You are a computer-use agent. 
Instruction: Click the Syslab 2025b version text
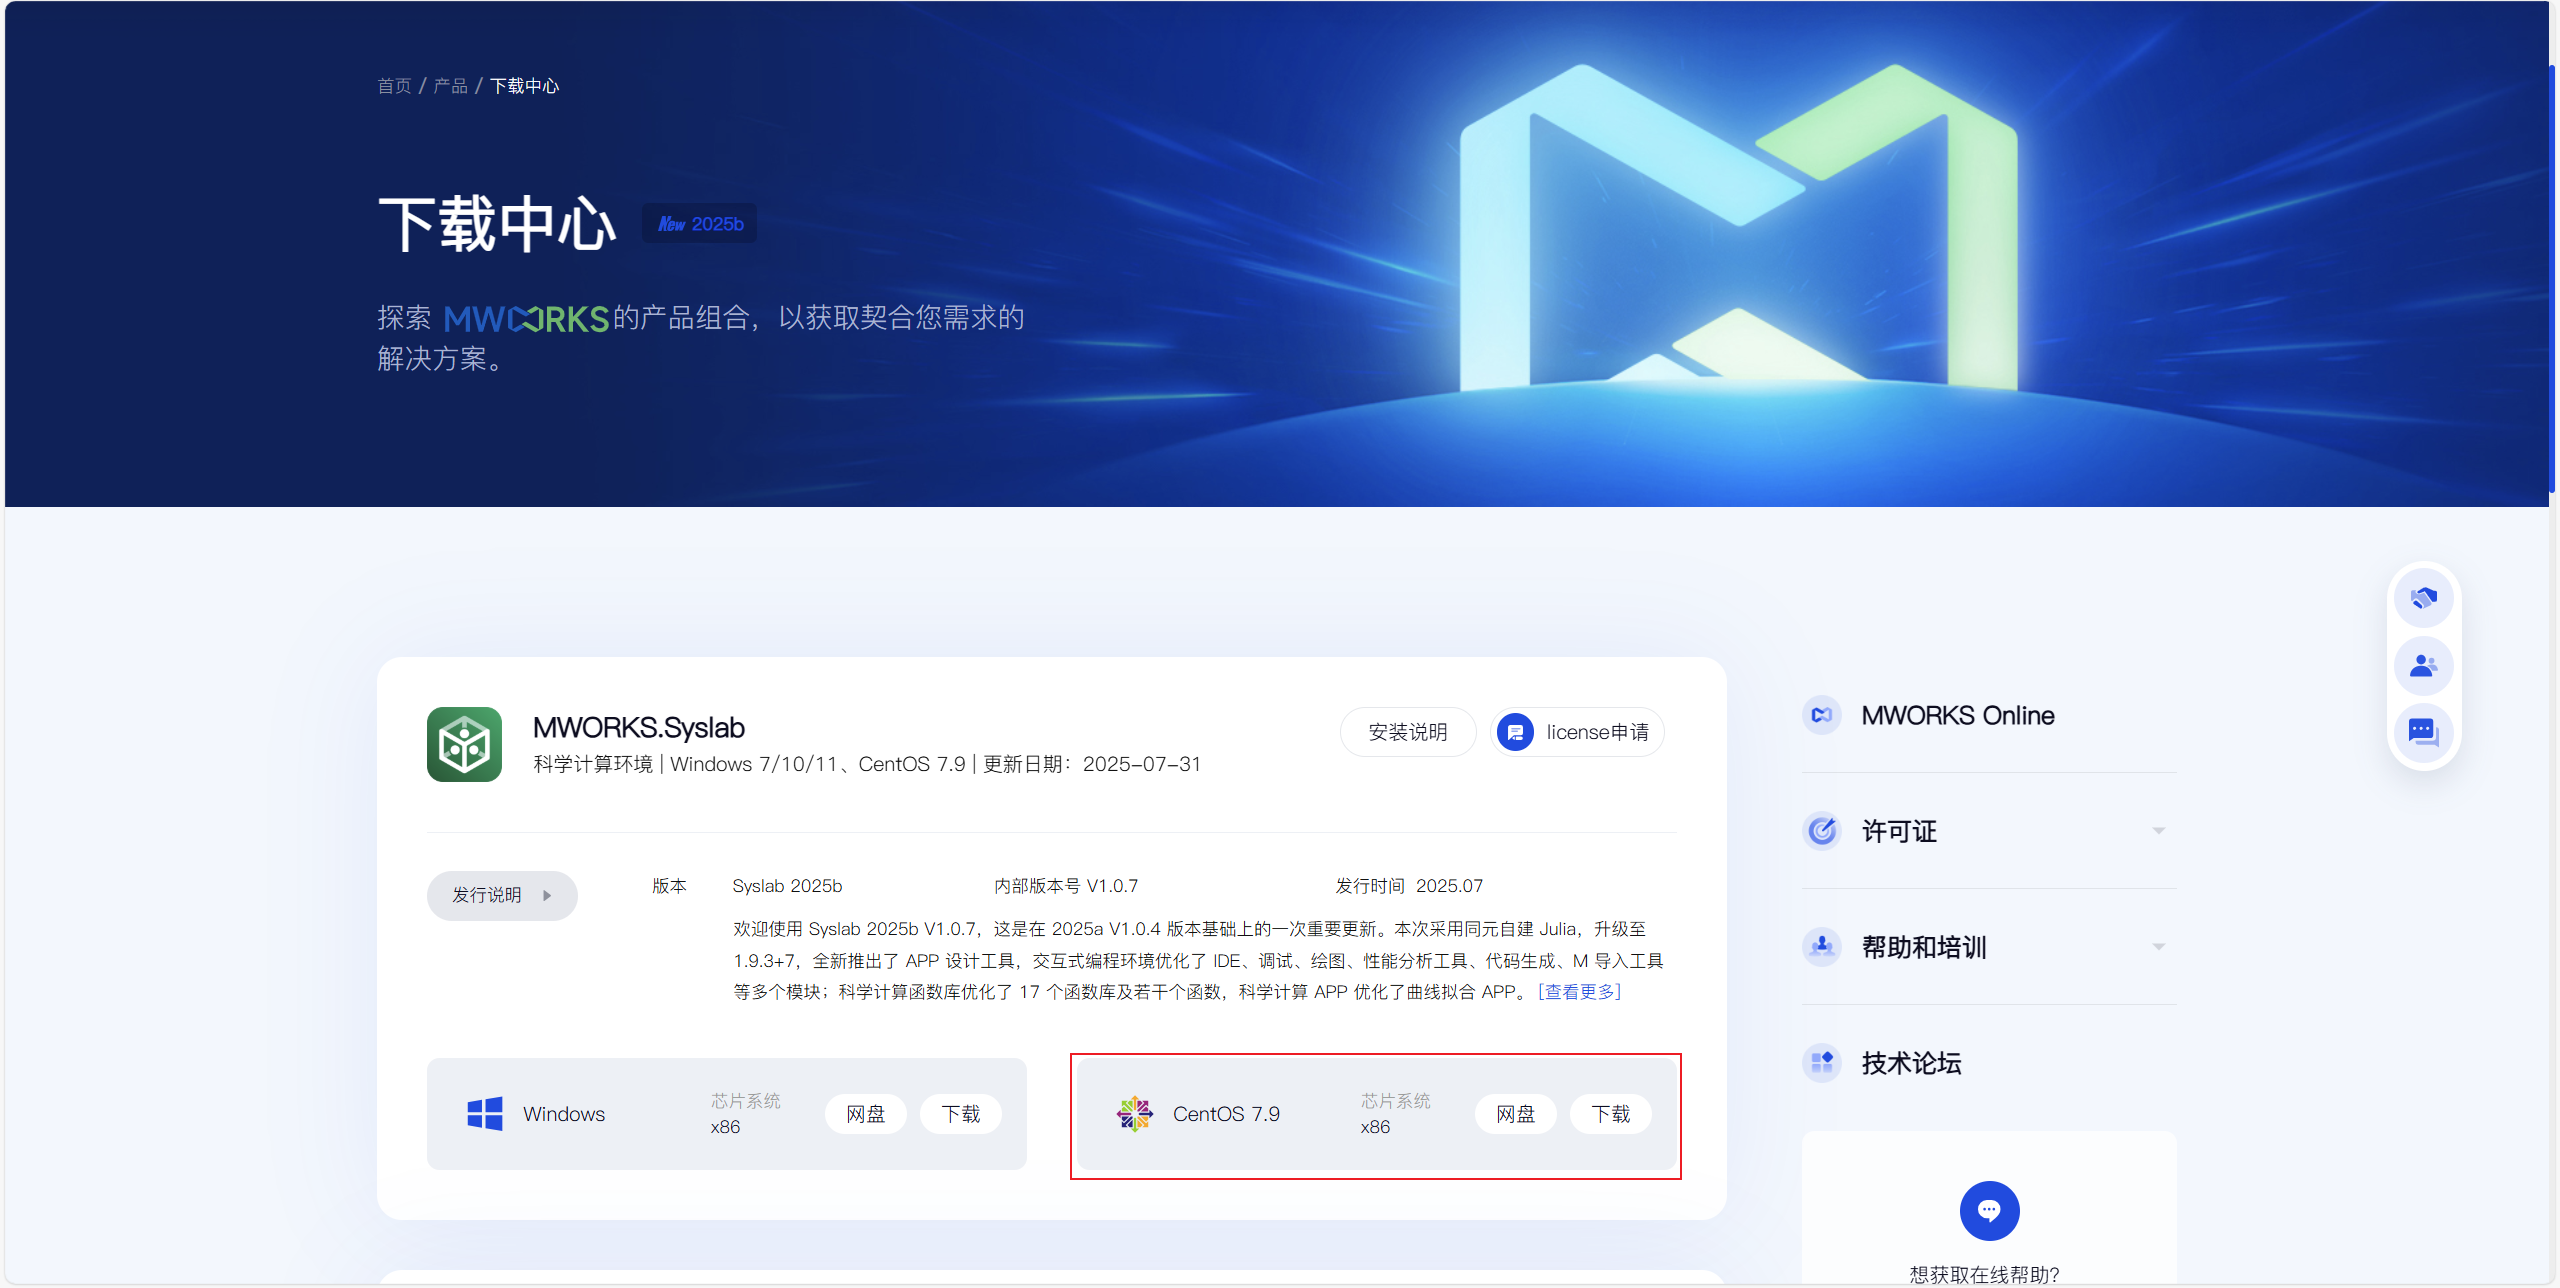(787, 886)
